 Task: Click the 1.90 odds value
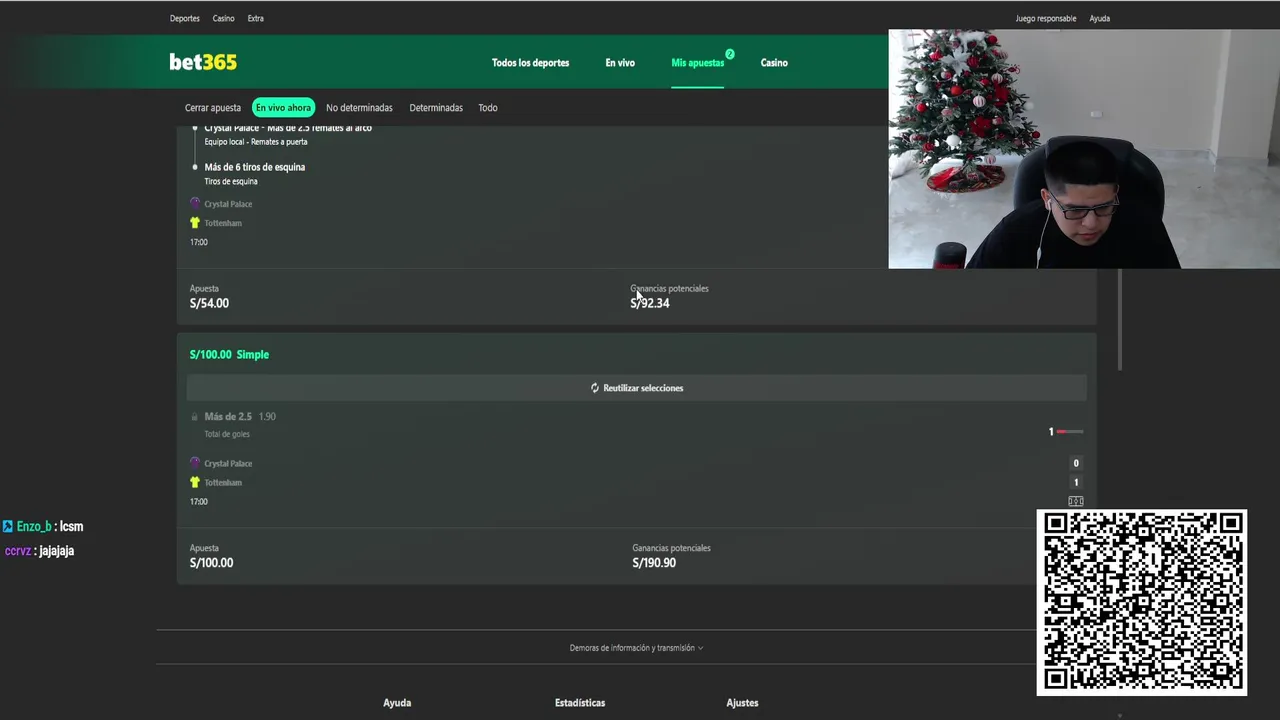[267, 416]
